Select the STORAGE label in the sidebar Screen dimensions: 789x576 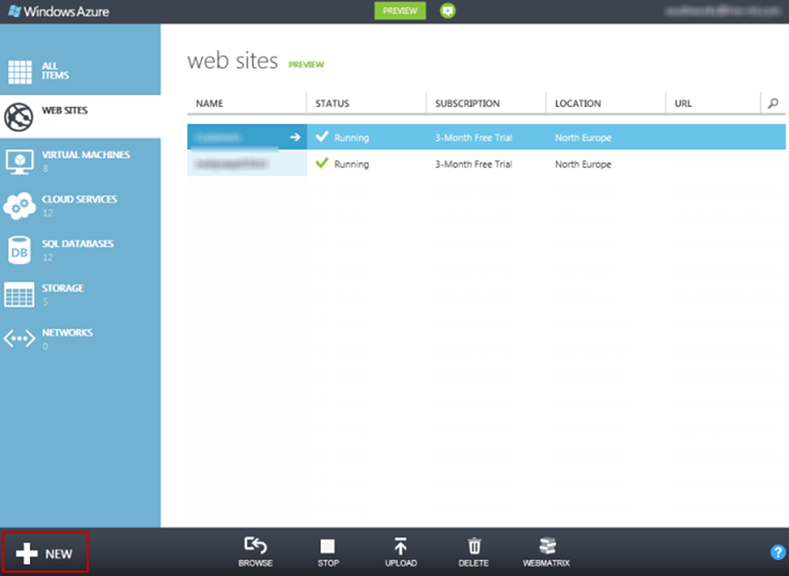63,288
